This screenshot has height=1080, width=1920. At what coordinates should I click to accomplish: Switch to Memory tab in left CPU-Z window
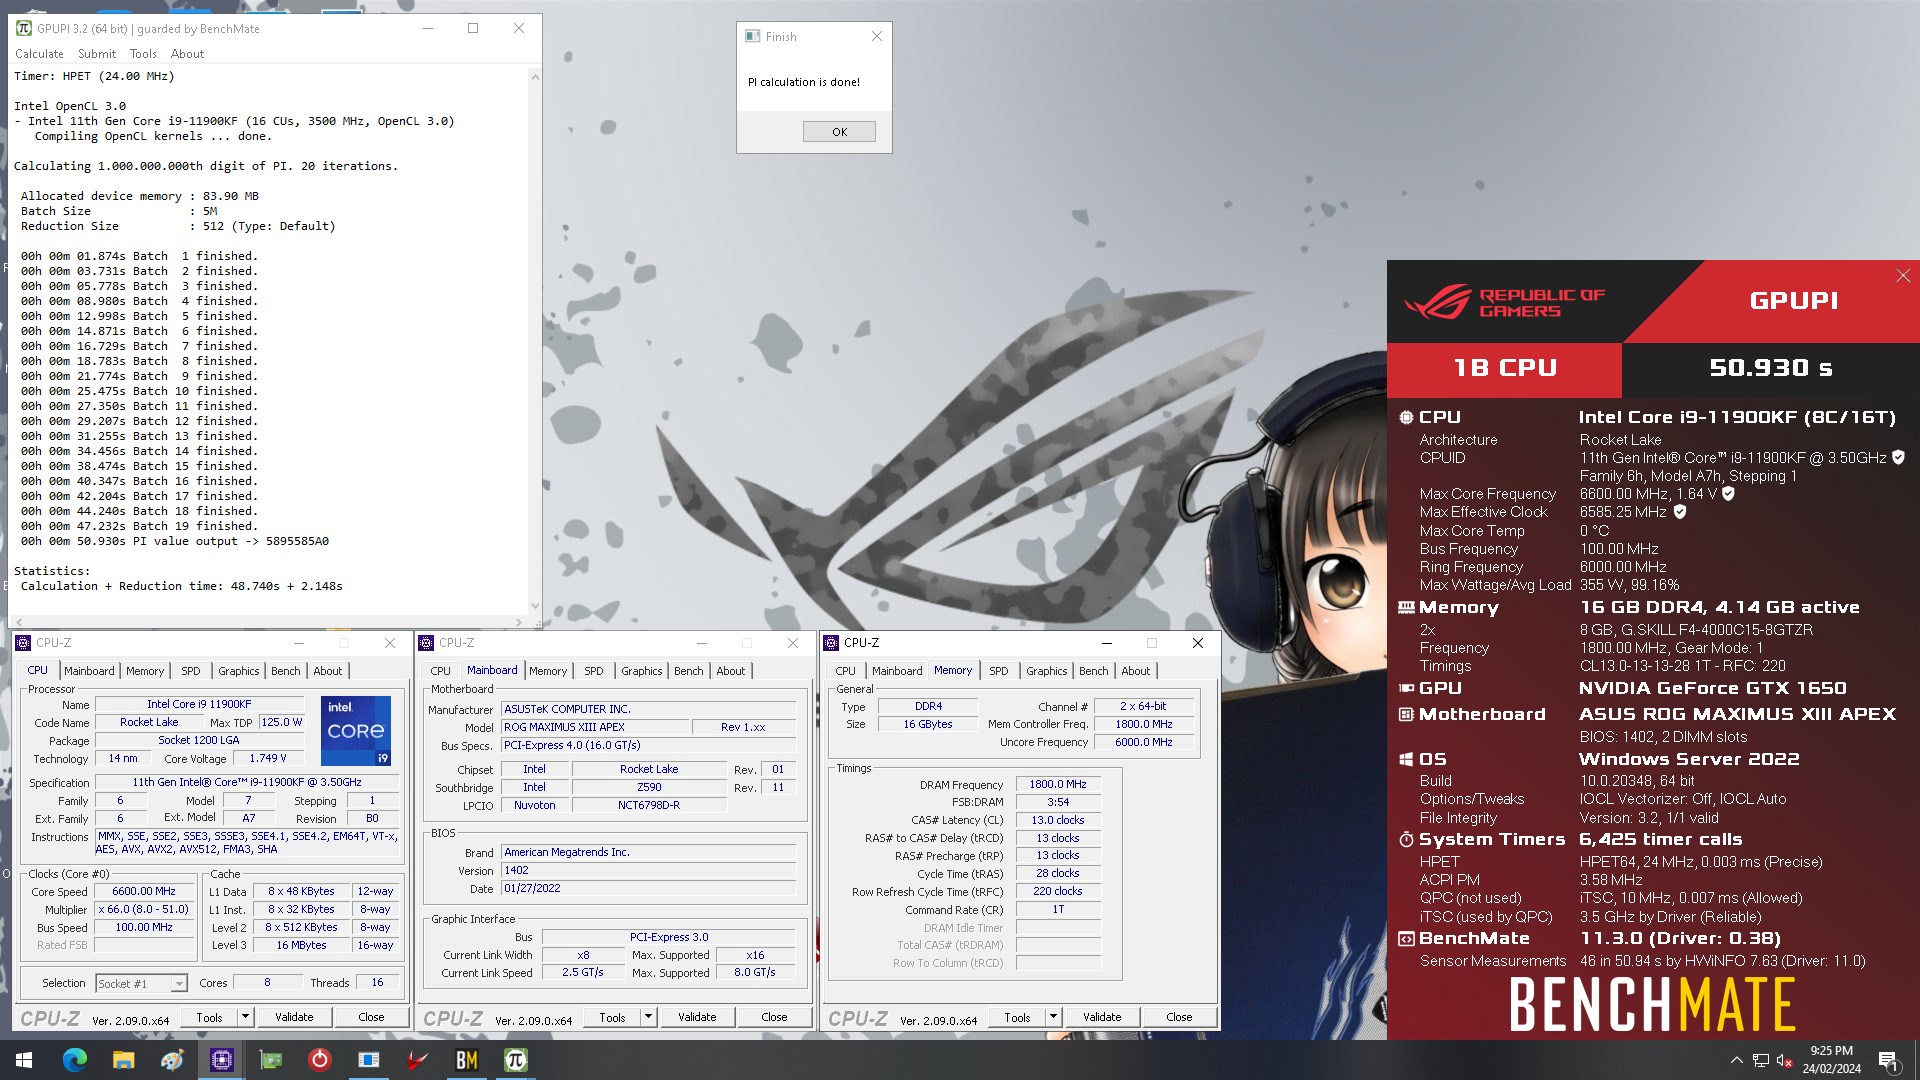145,671
